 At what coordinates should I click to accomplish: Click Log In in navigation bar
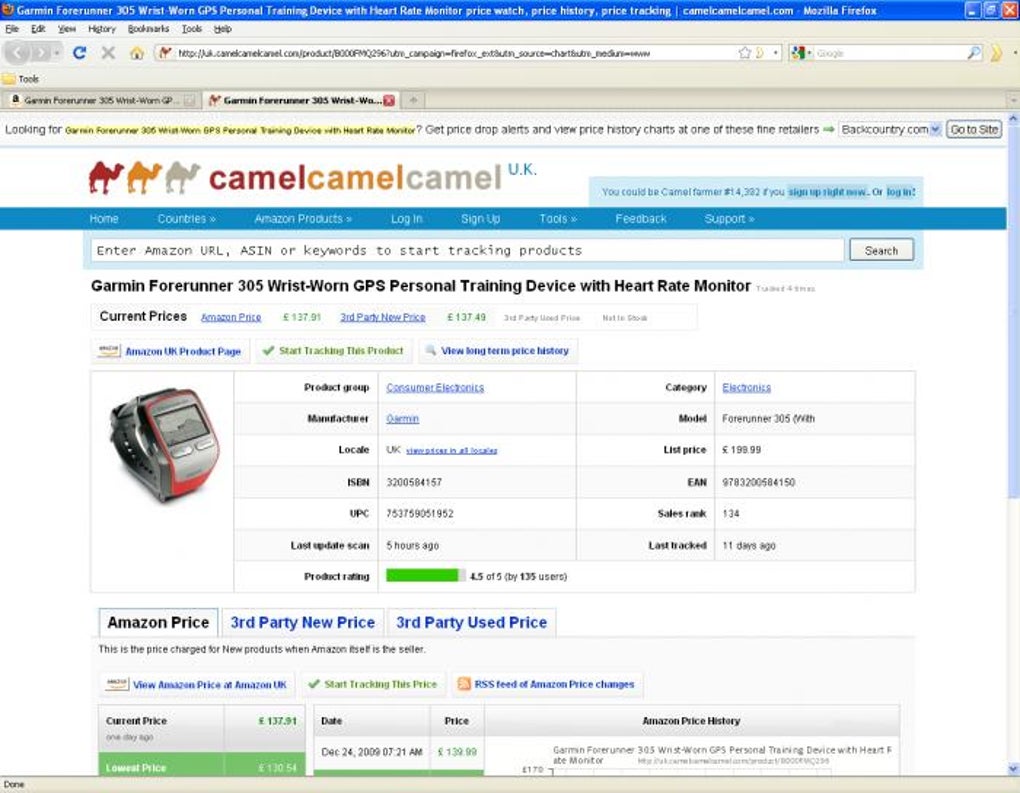[407, 219]
